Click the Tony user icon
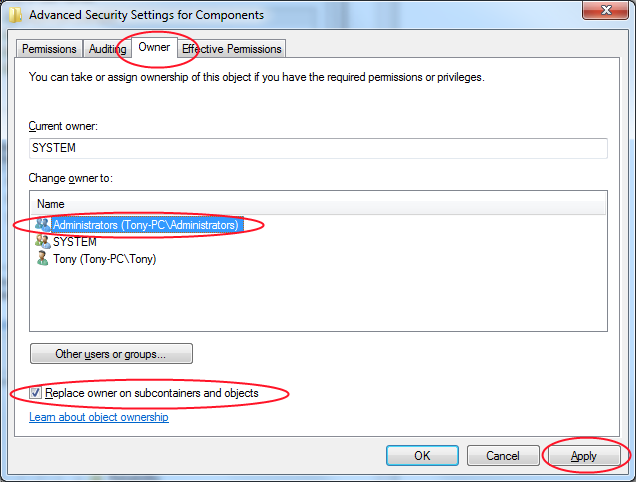This screenshot has height=482, width=636. (43, 259)
